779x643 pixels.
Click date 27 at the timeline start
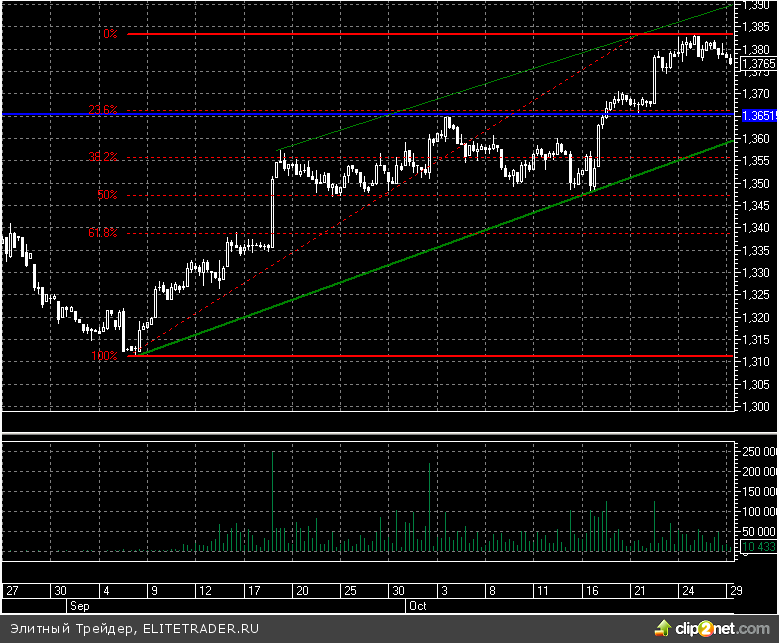(11, 591)
